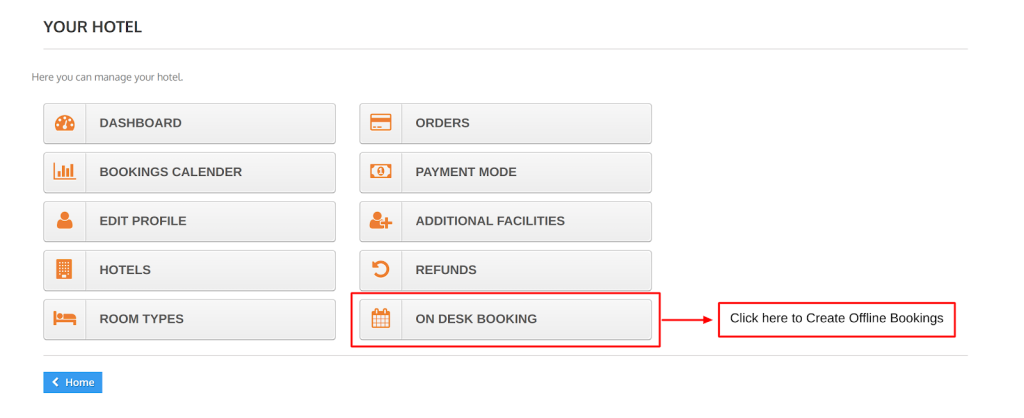Click the On Desk Booking calendar icon
The image size is (1024, 418).
(x=381, y=319)
